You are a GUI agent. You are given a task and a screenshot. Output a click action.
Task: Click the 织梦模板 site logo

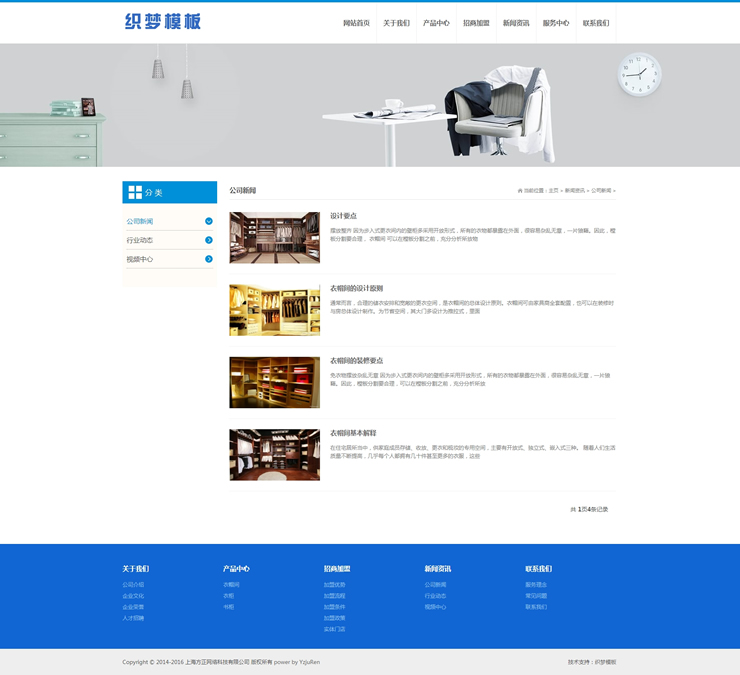click(163, 22)
